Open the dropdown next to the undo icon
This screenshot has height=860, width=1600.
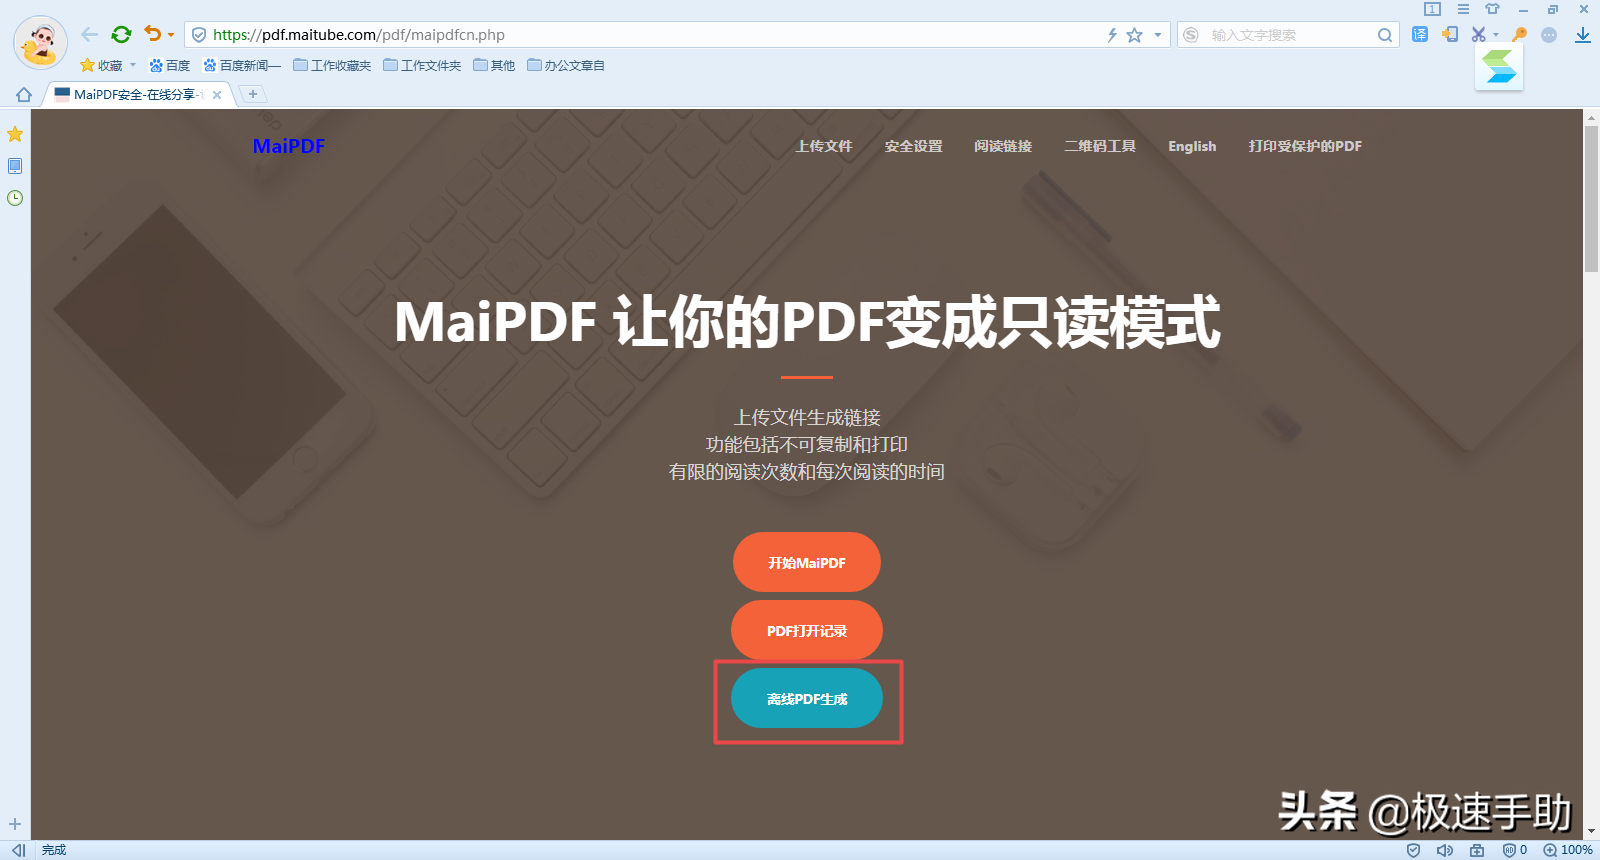tap(171, 35)
